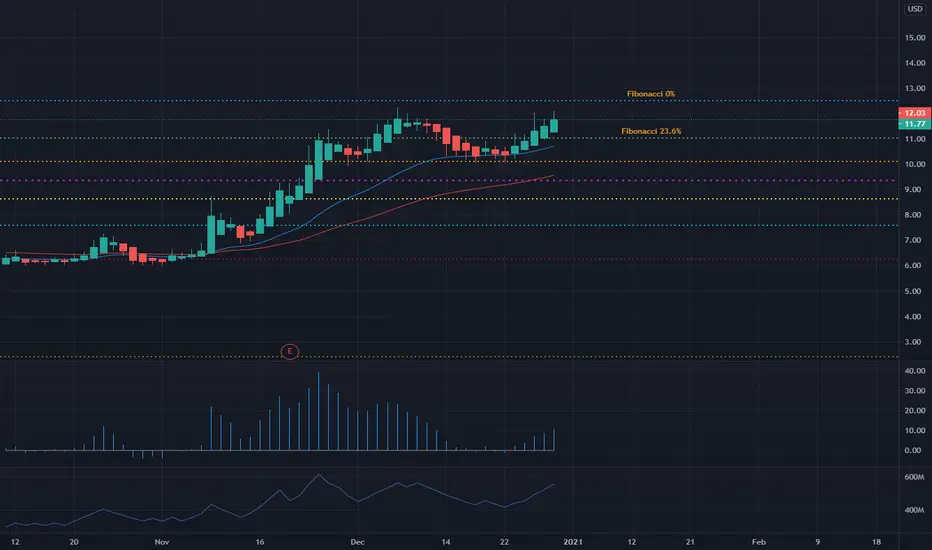The image size is (932, 550).
Task: Click the 13.00 price axis label
Action: (x=915, y=88)
